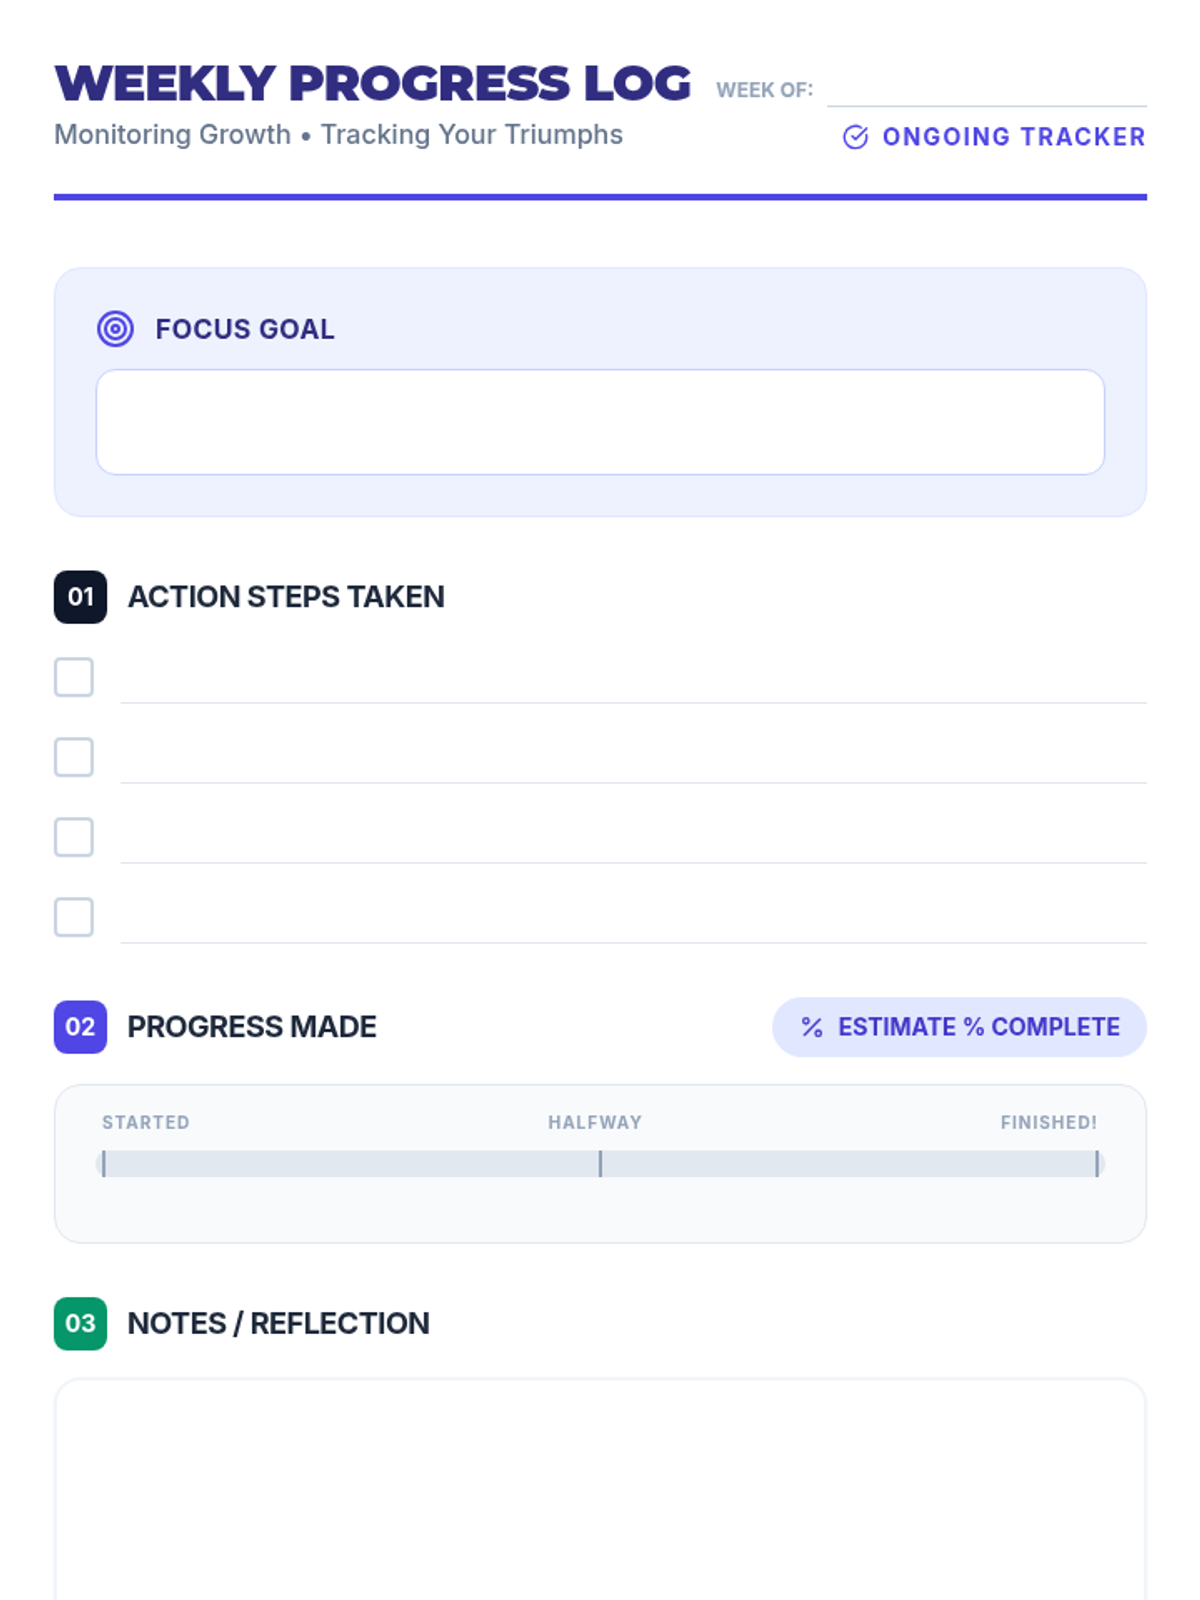Click the first action step writing line
The image size is (1200, 1600).
[632, 684]
